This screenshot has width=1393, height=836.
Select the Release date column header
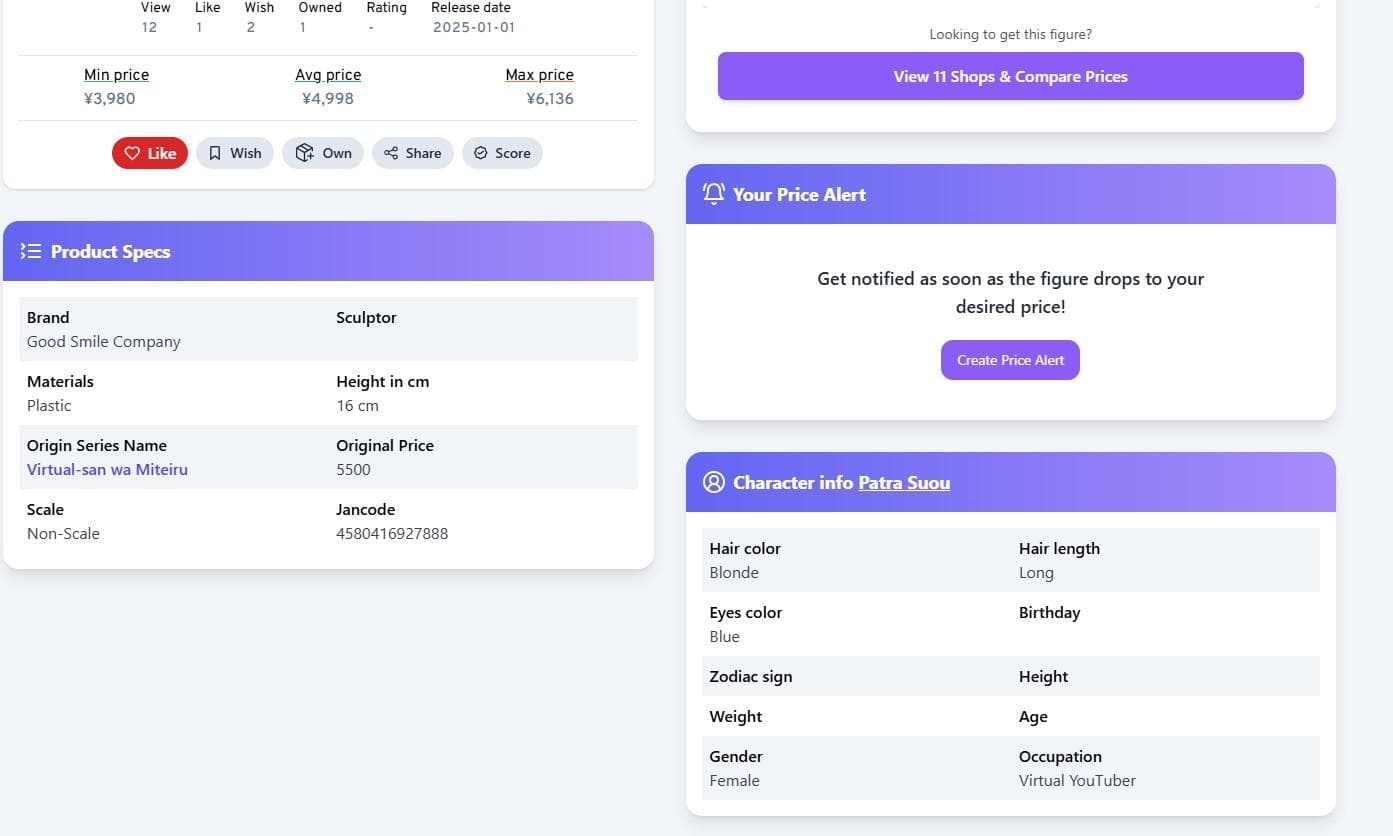[x=470, y=7]
